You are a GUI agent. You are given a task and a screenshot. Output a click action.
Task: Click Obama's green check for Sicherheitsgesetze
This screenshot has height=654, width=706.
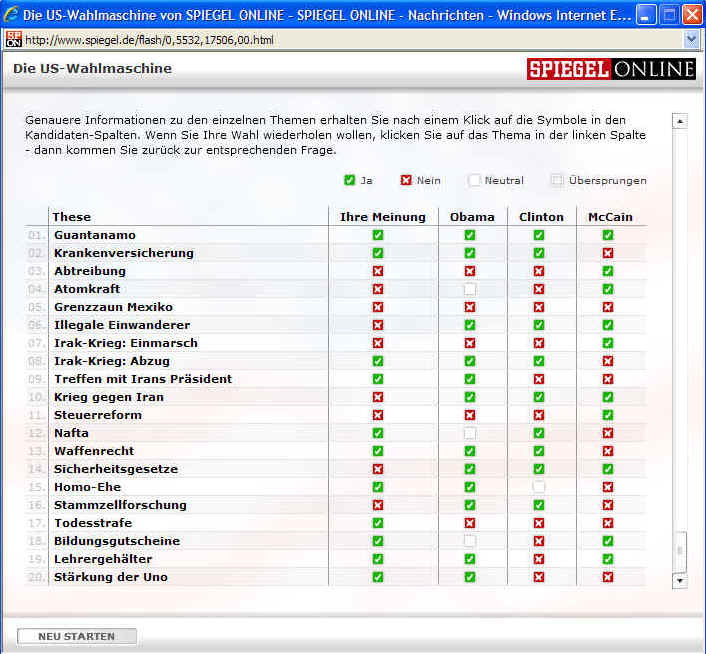click(470, 469)
